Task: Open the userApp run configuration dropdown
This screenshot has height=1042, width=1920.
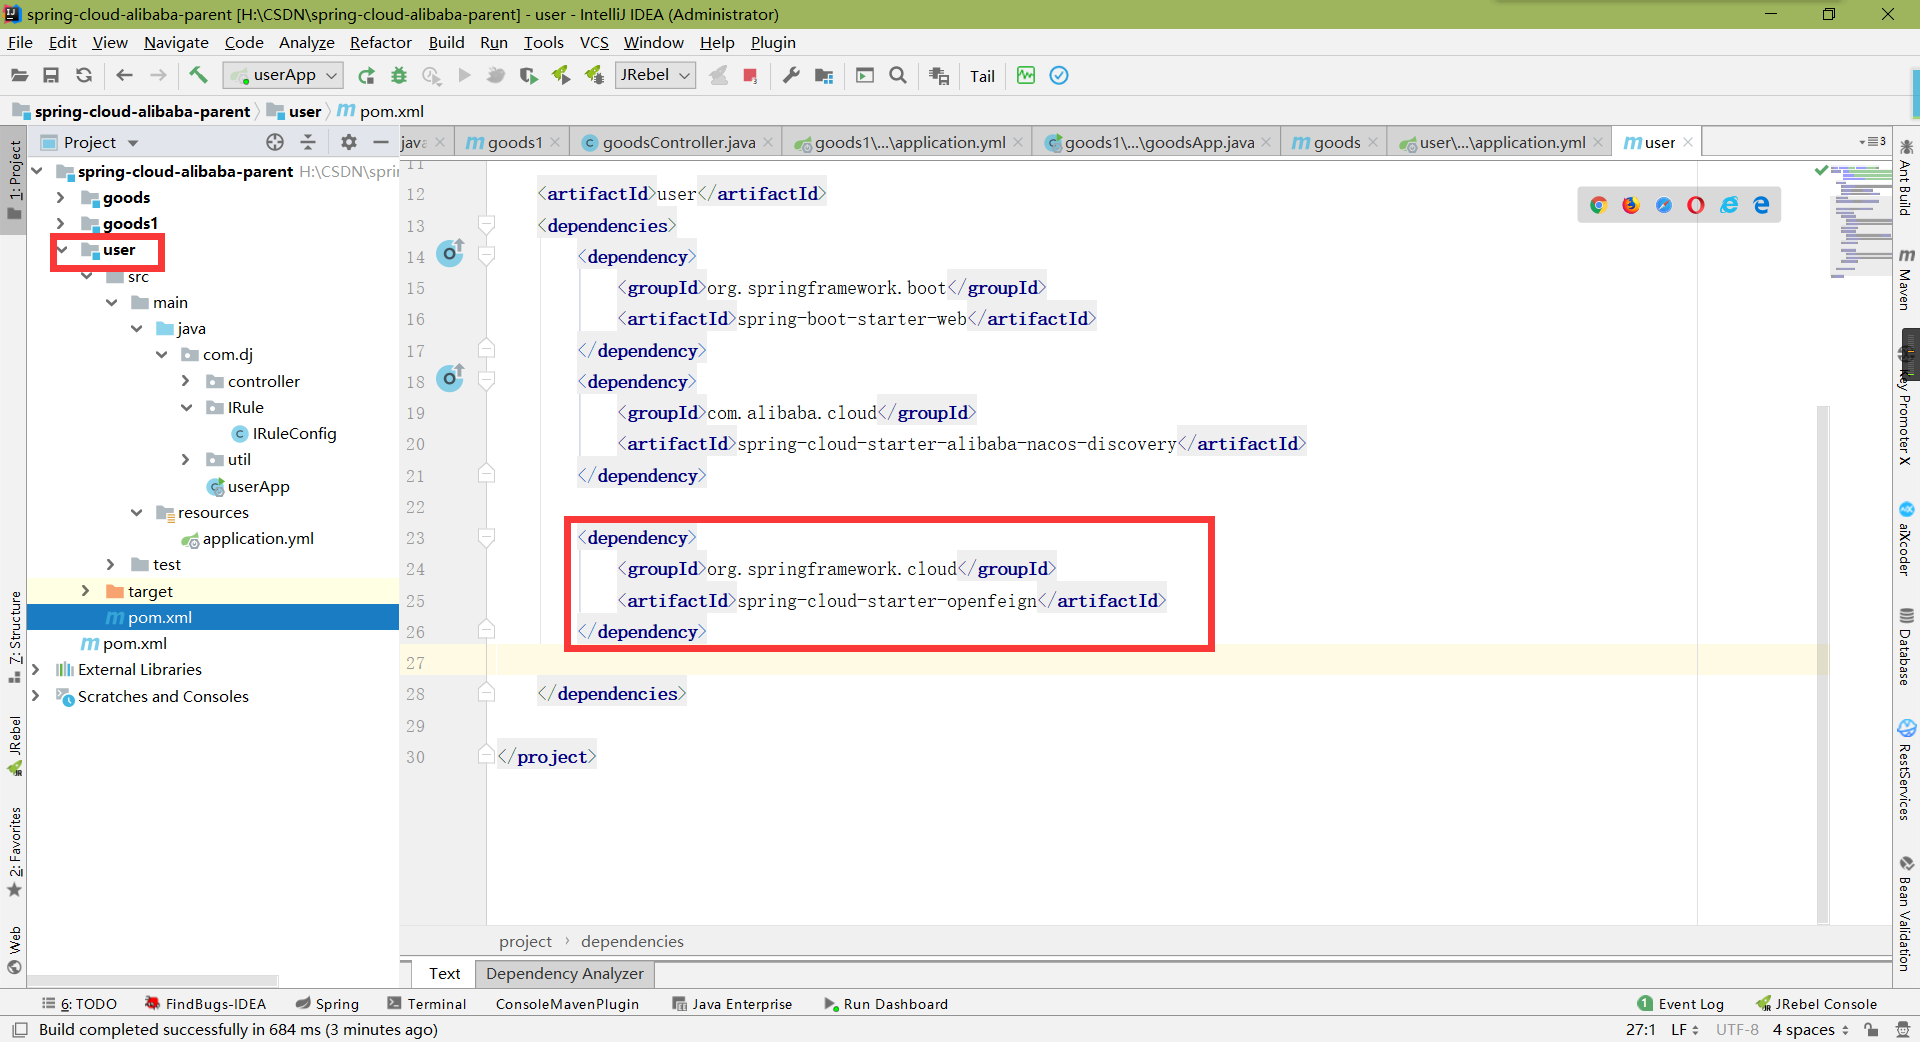Action: click(284, 75)
